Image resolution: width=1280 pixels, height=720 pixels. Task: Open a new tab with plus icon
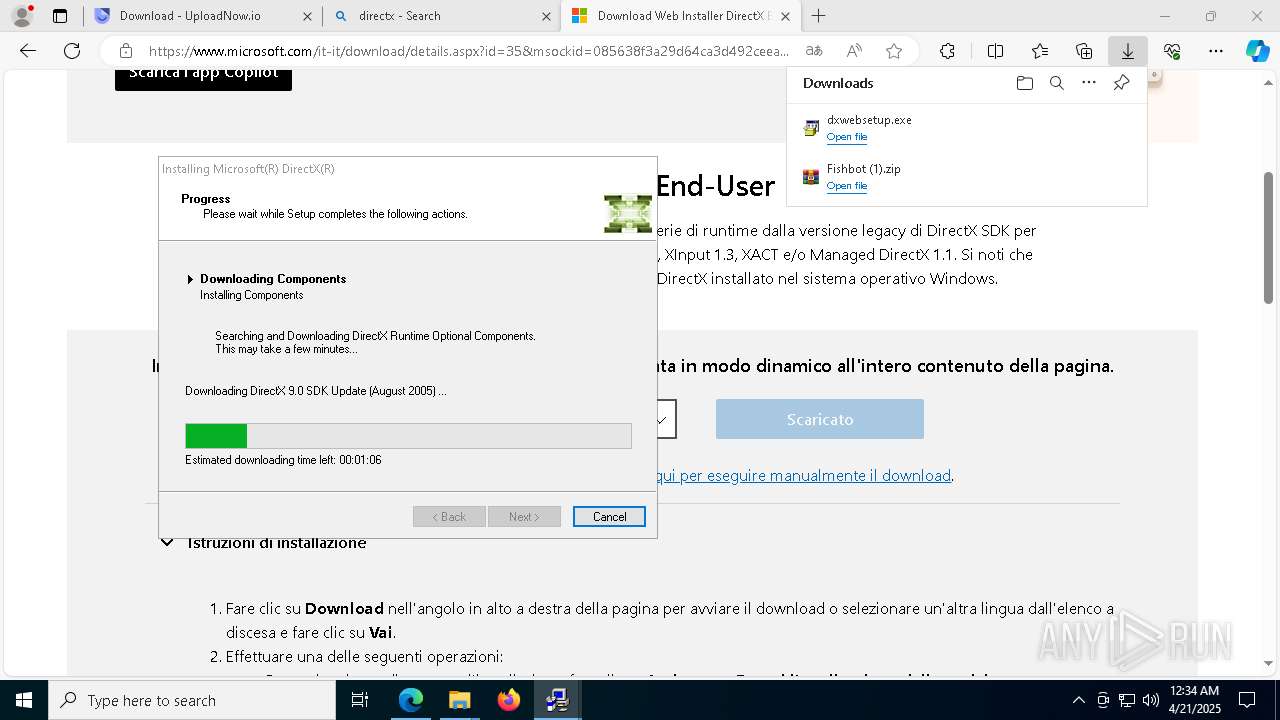tap(818, 16)
